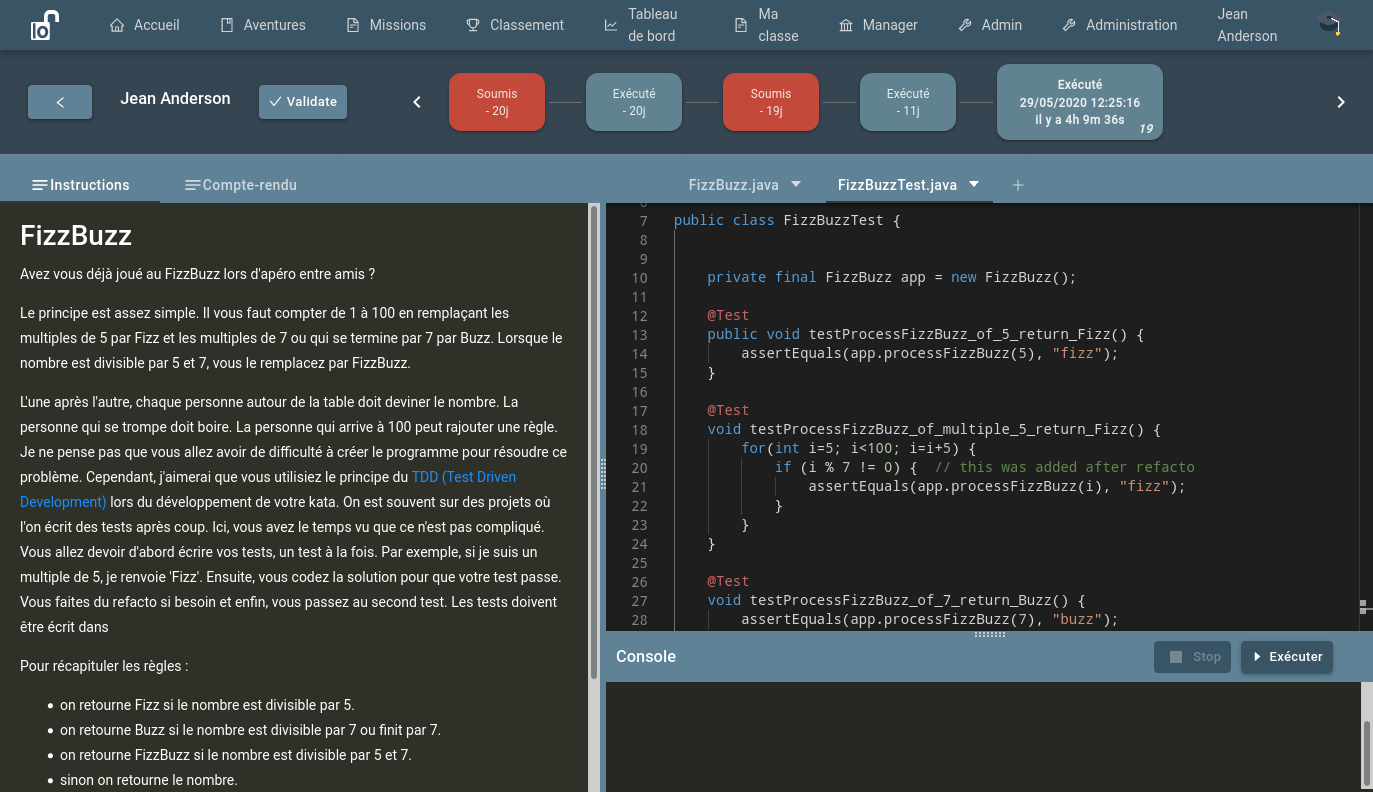This screenshot has width=1373, height=792.
Task: Select the Exécuté -20j timeline step
Action: [x=634, y=102]
